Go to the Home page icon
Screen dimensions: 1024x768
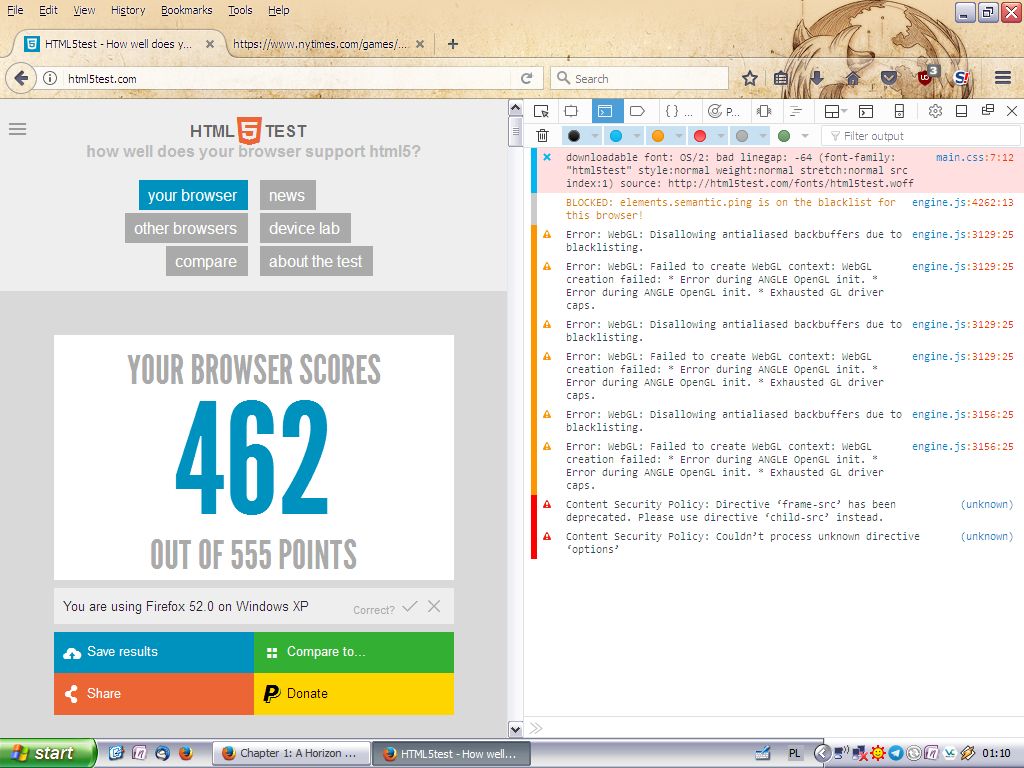pos(852,78)
